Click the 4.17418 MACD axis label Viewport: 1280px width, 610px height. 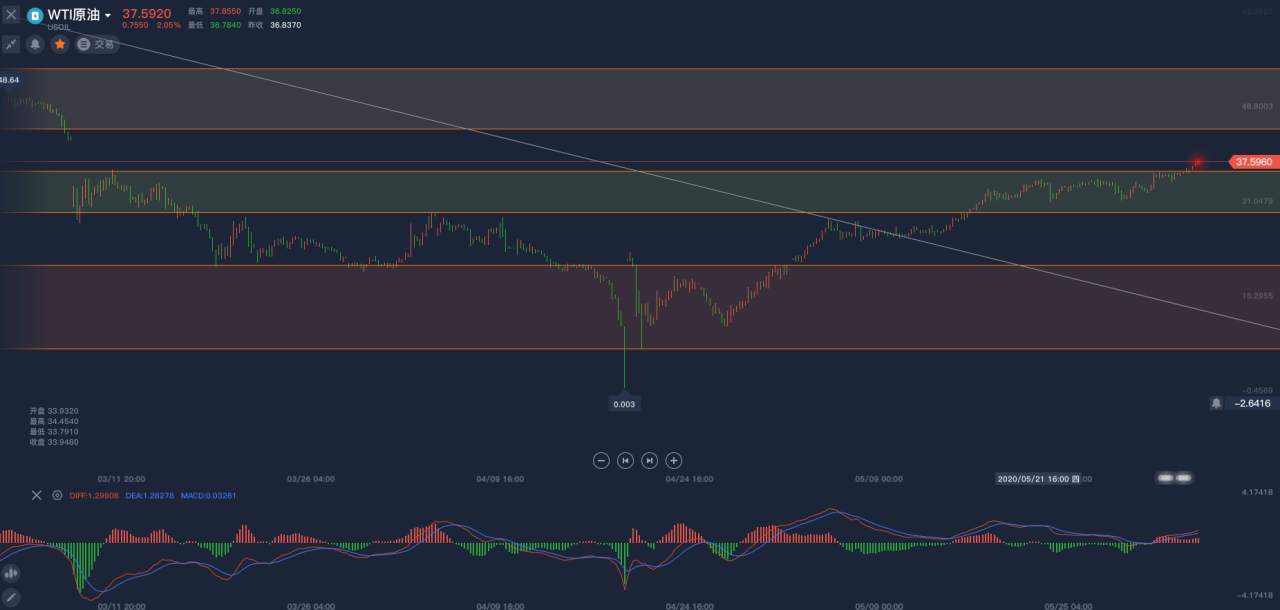[x=1255, y=492]
